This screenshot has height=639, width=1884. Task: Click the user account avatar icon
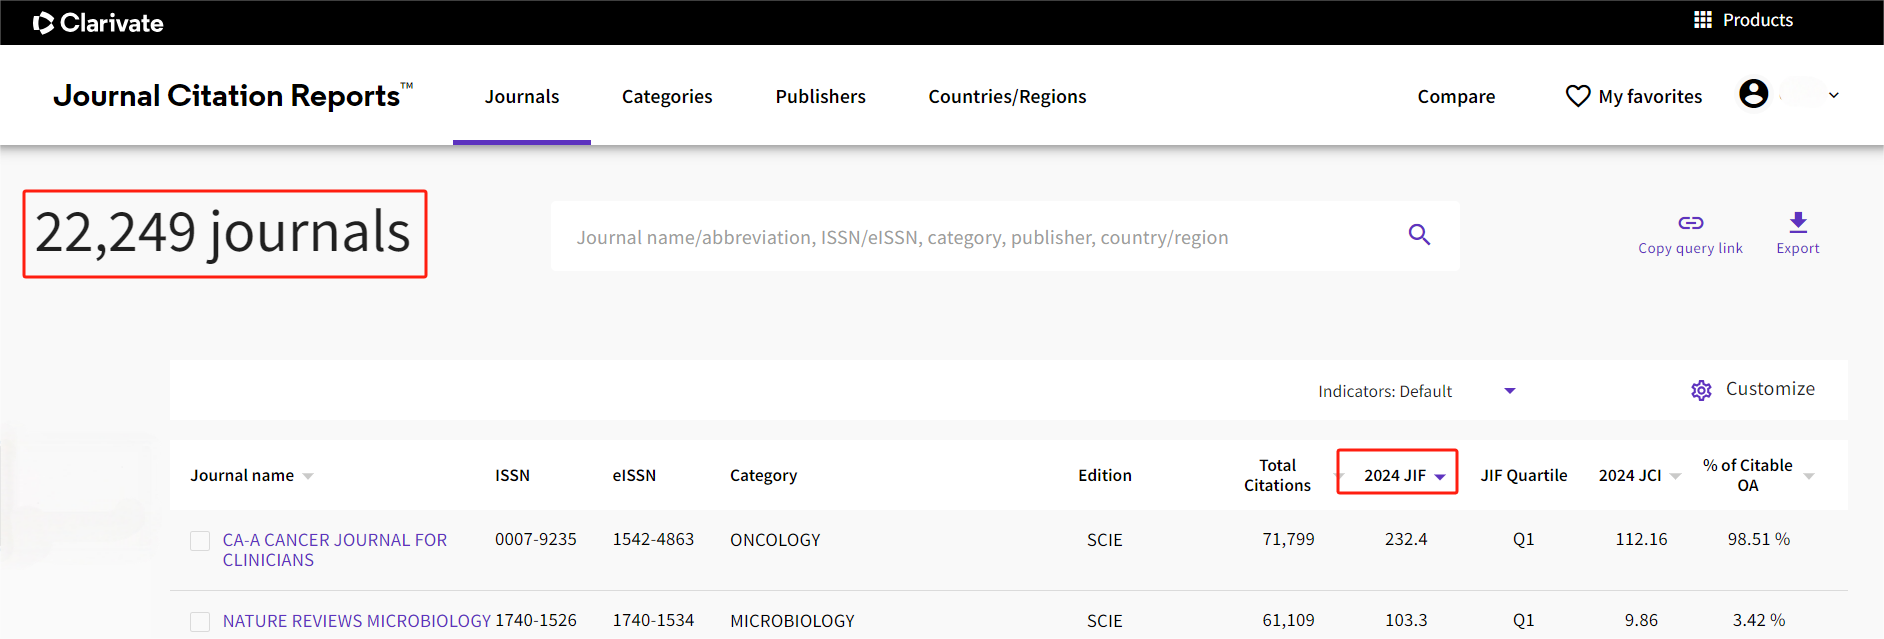[x=1753, y=94]
